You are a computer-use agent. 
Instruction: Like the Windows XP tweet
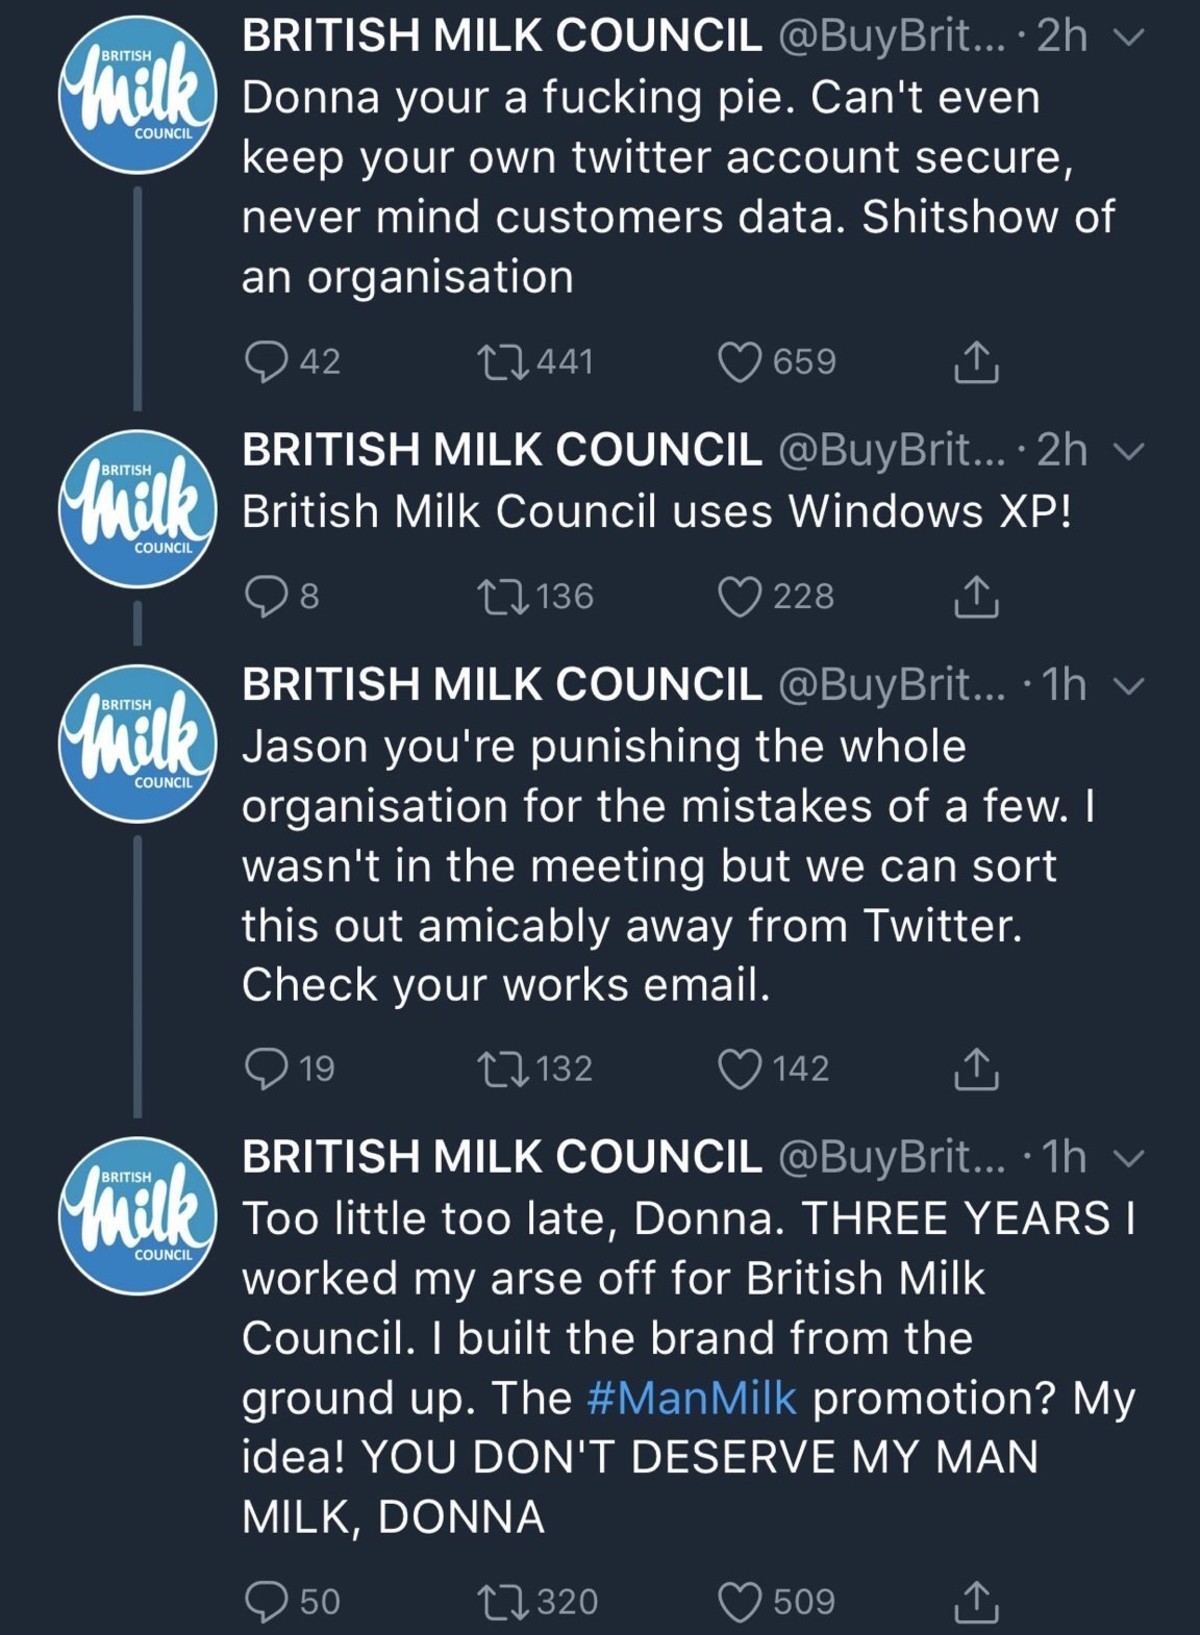(x=740, y=597)
